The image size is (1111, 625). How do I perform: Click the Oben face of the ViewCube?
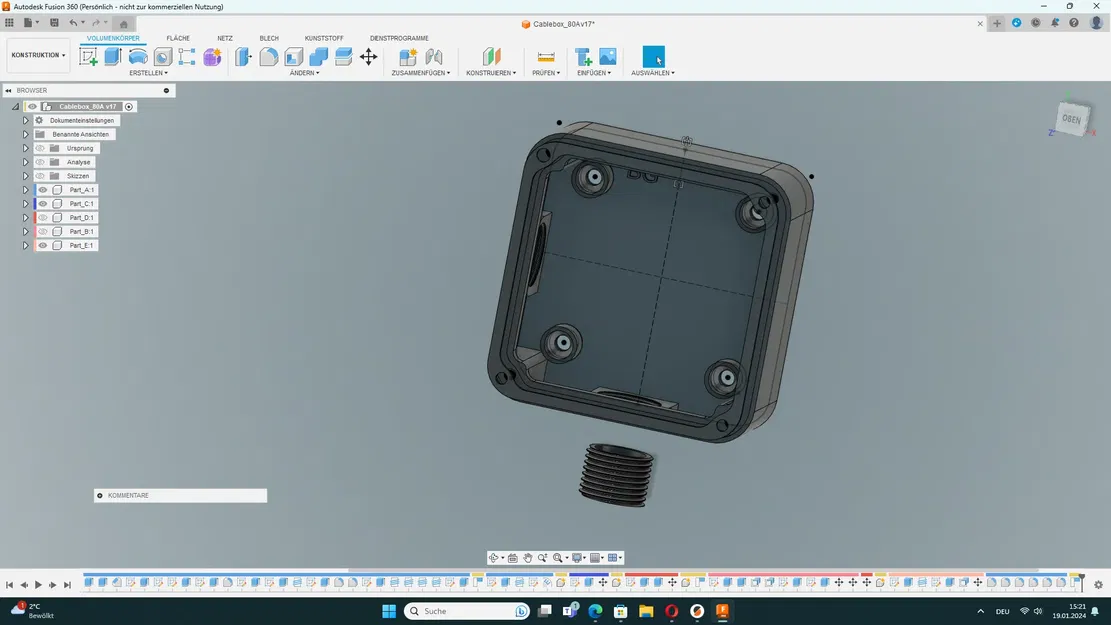(x=1070, y=118)
